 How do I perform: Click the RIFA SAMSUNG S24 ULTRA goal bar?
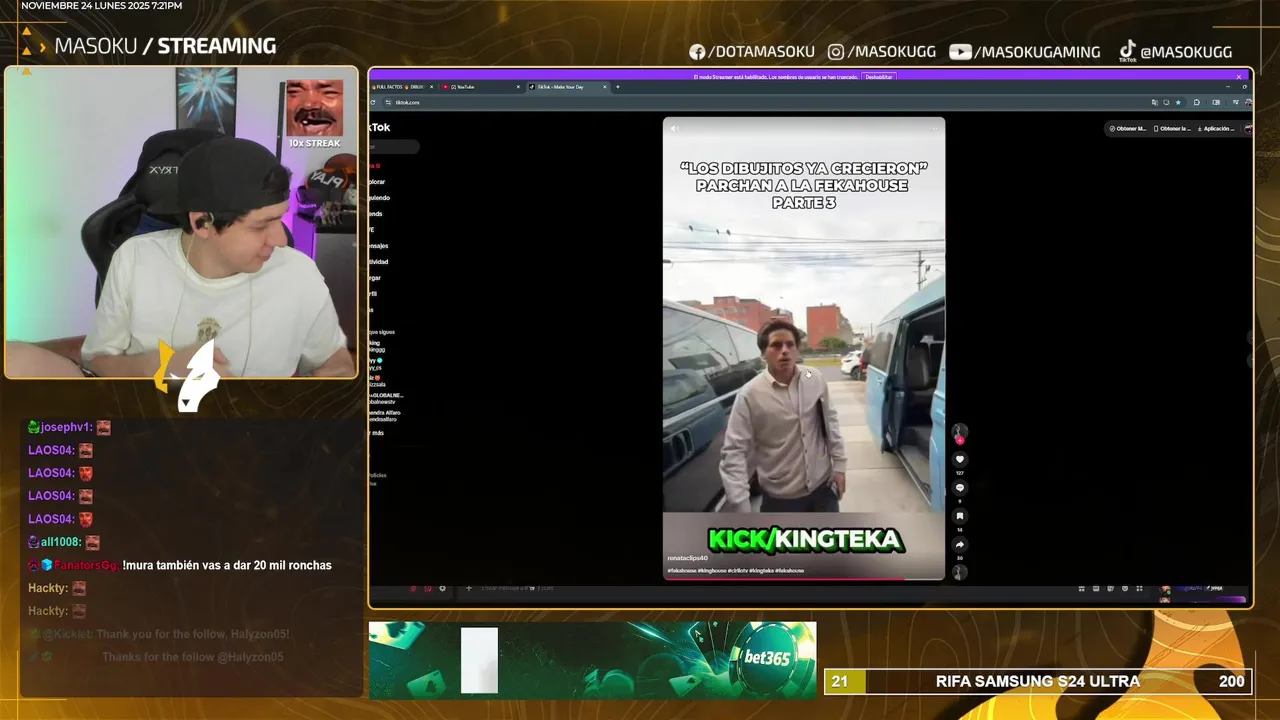[1037, 681]
